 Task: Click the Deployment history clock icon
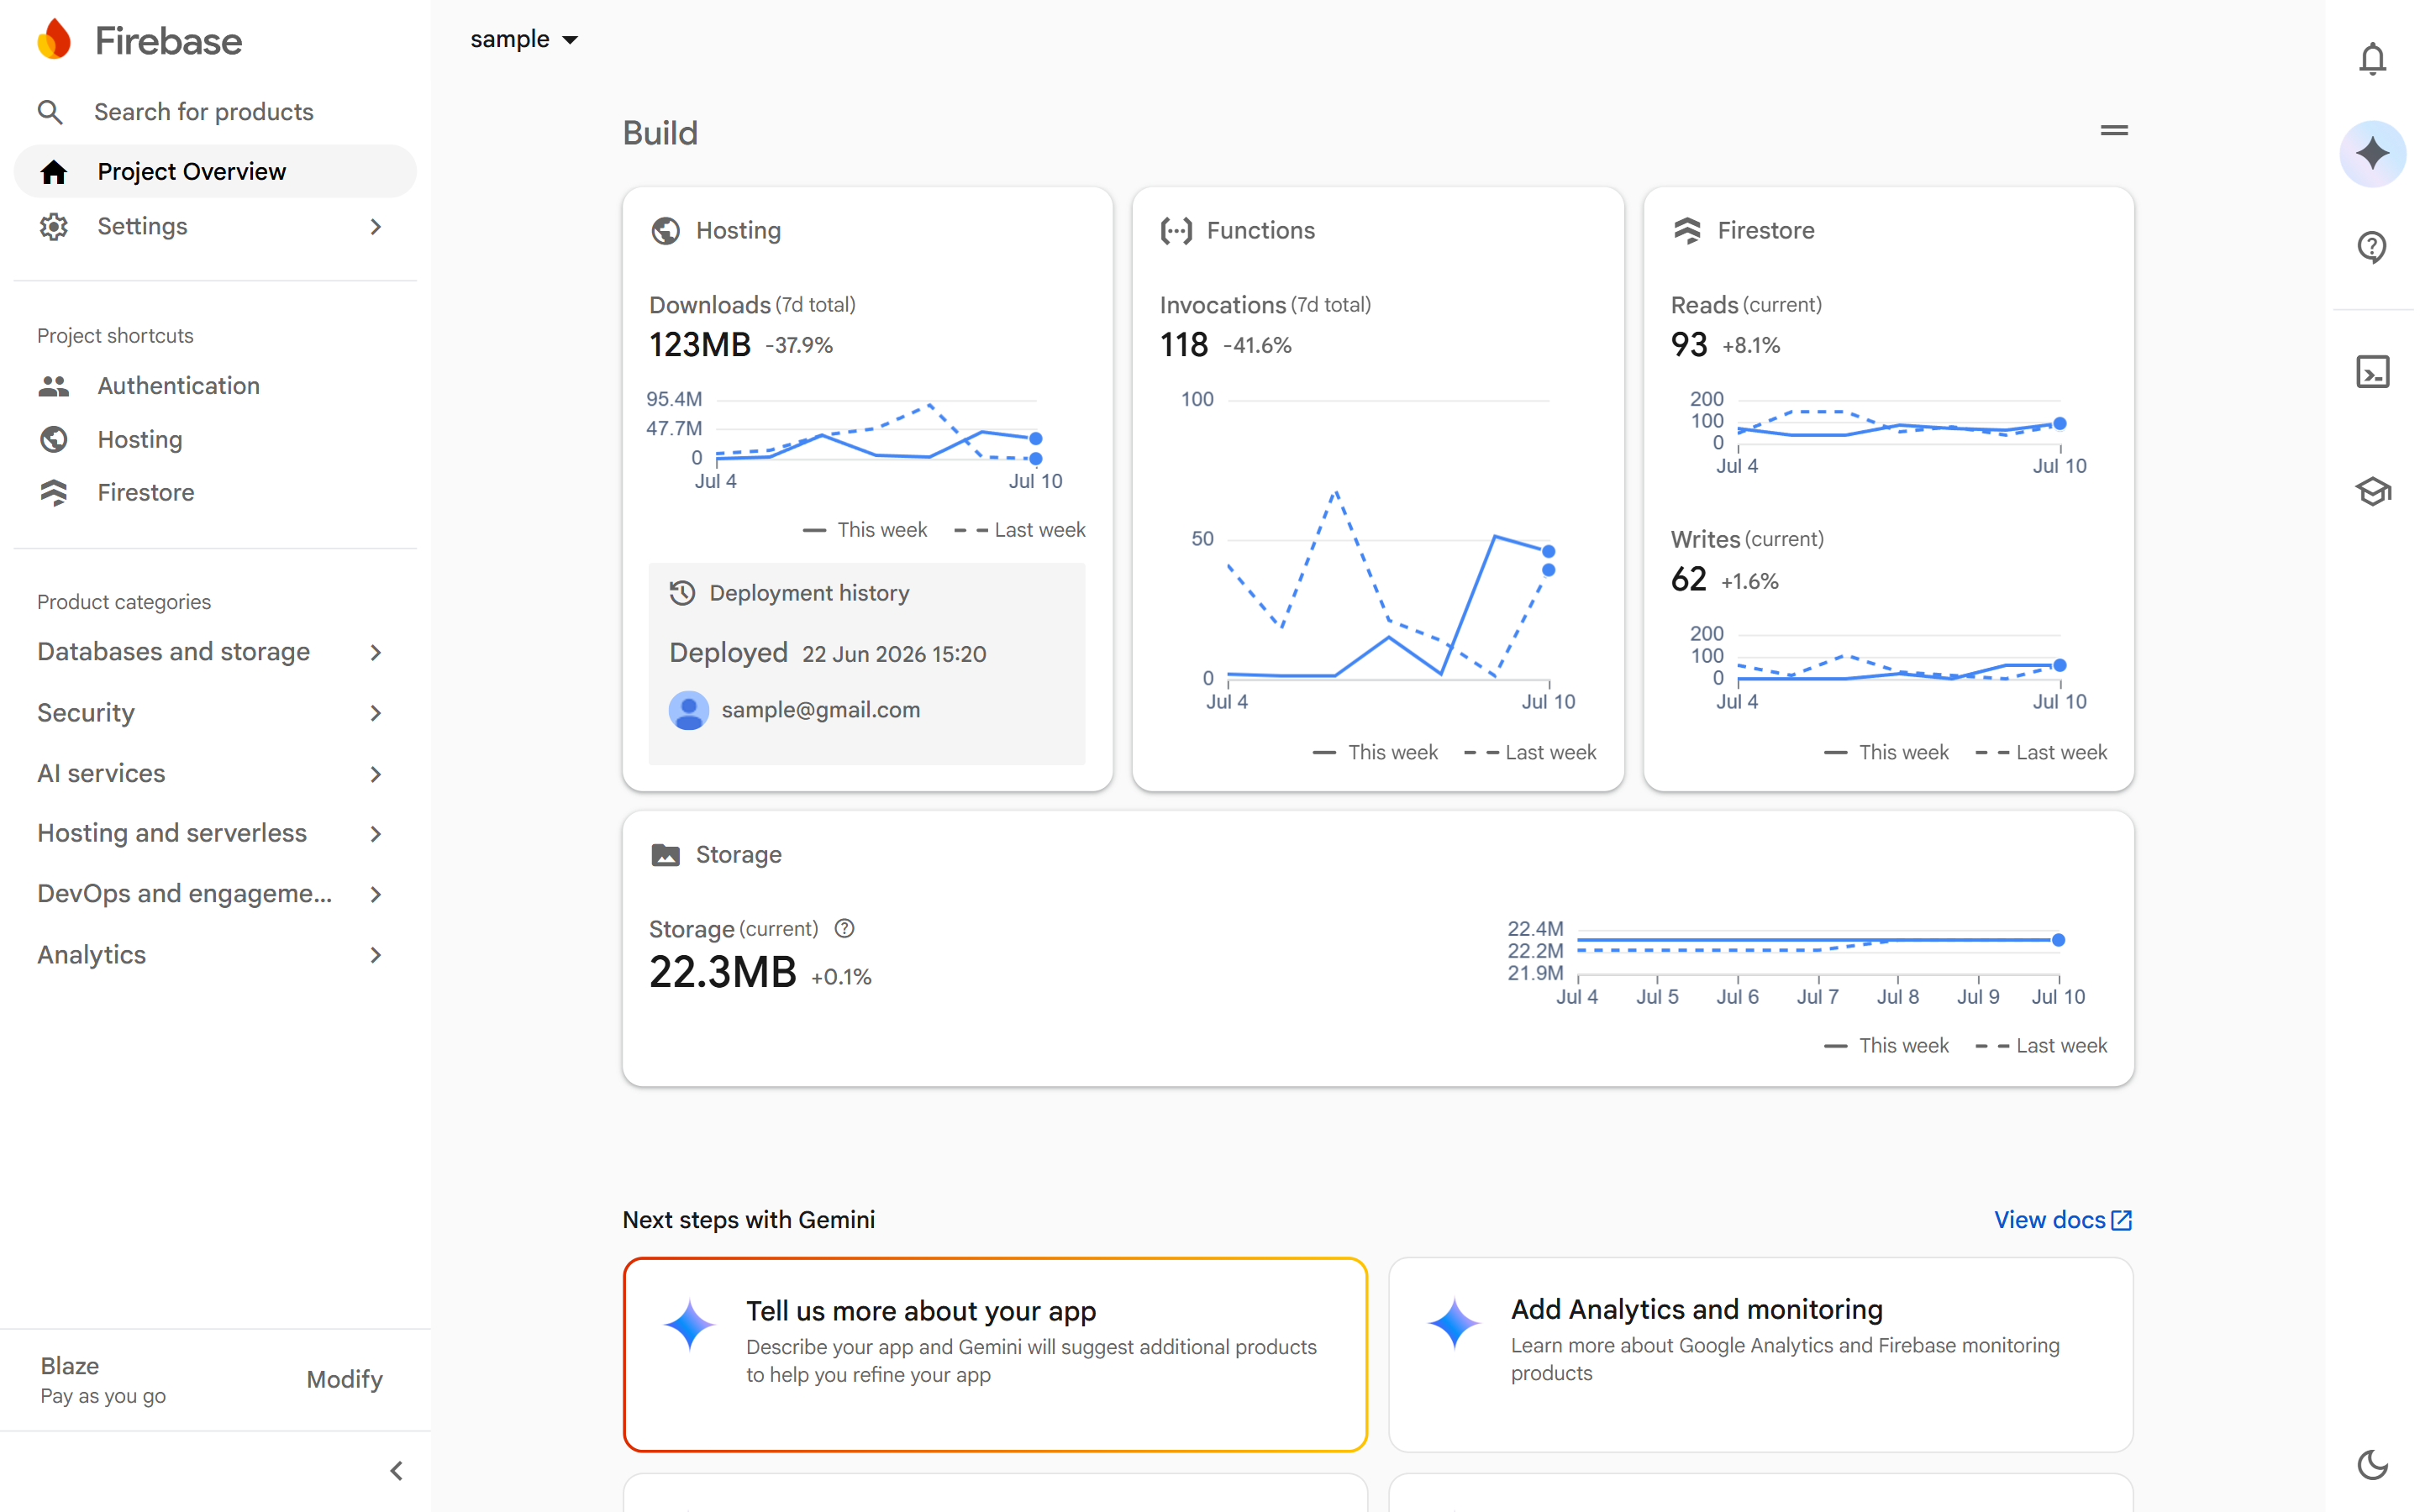point(682,593)
